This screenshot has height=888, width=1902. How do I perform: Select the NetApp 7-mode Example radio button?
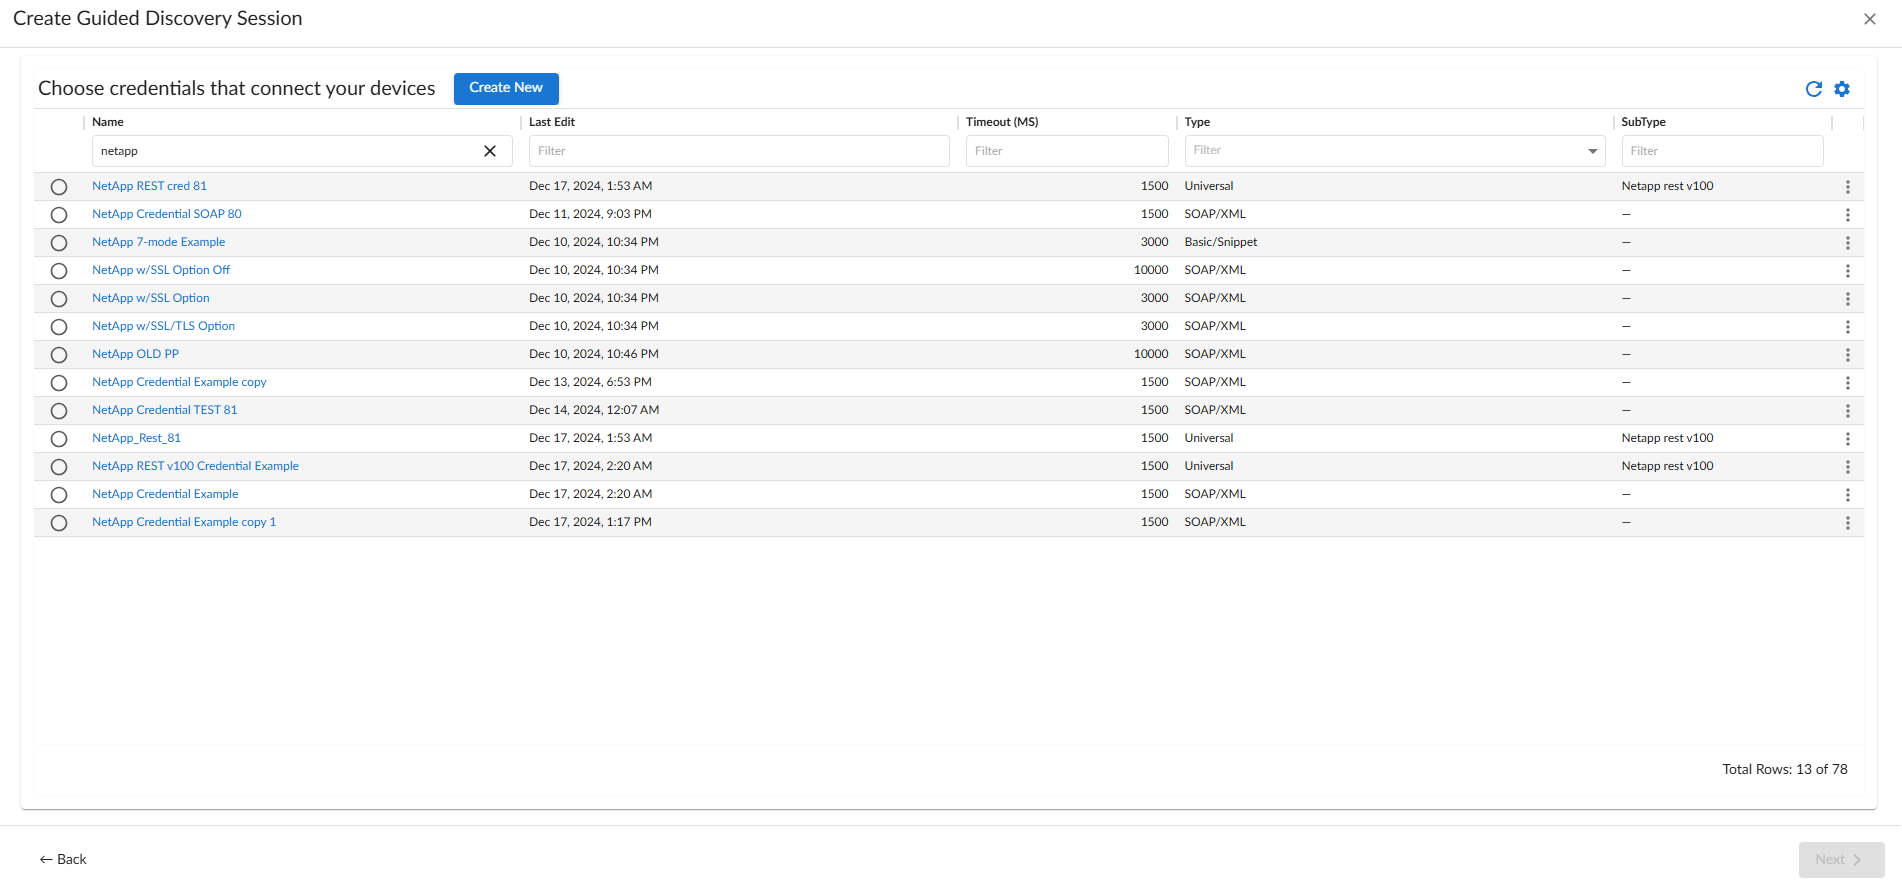59,243
